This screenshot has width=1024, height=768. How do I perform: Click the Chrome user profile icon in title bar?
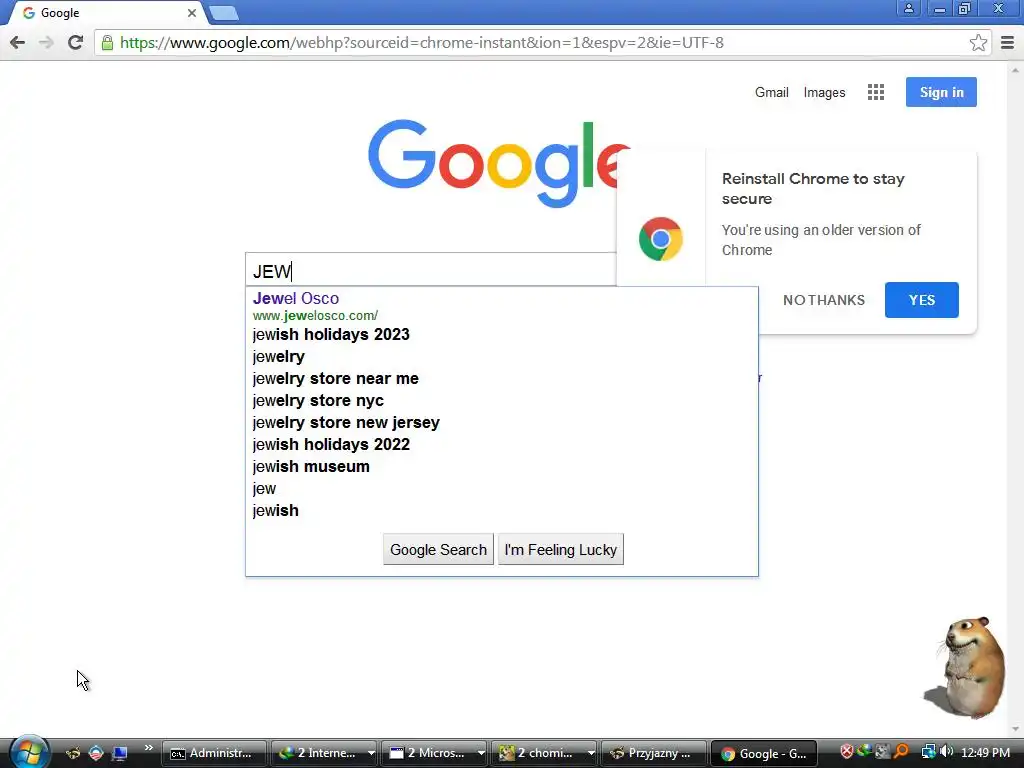[x=908, y=8]
